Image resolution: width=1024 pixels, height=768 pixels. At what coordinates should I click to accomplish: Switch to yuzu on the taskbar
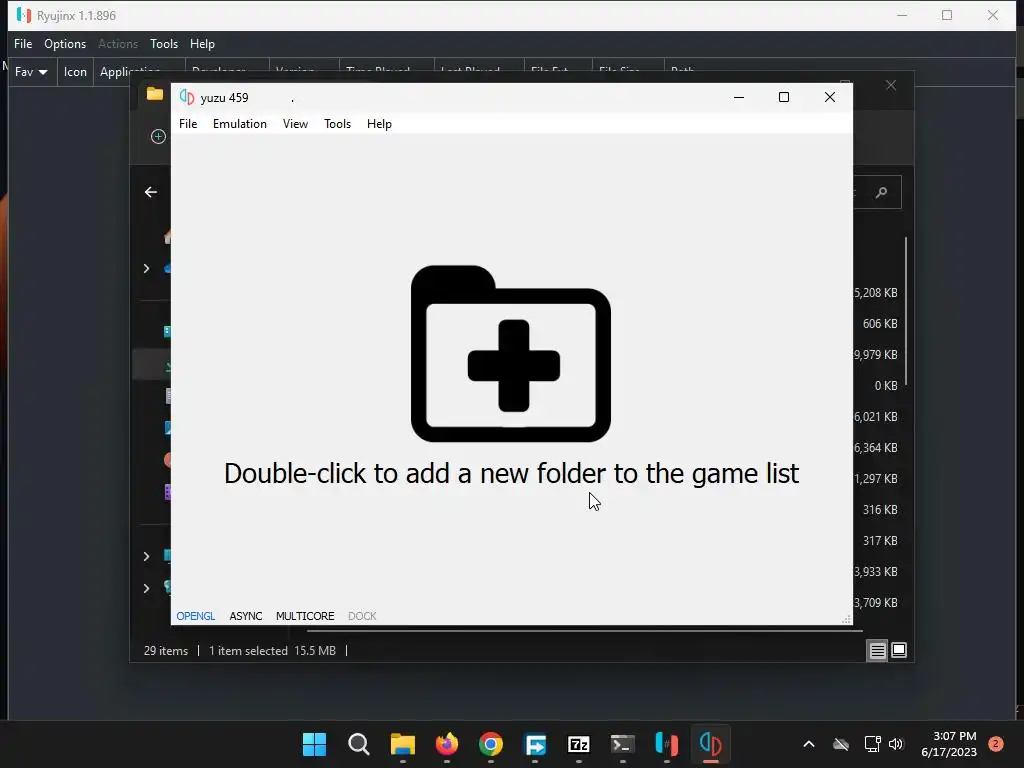pyautogui.click(x=711, y=744)
